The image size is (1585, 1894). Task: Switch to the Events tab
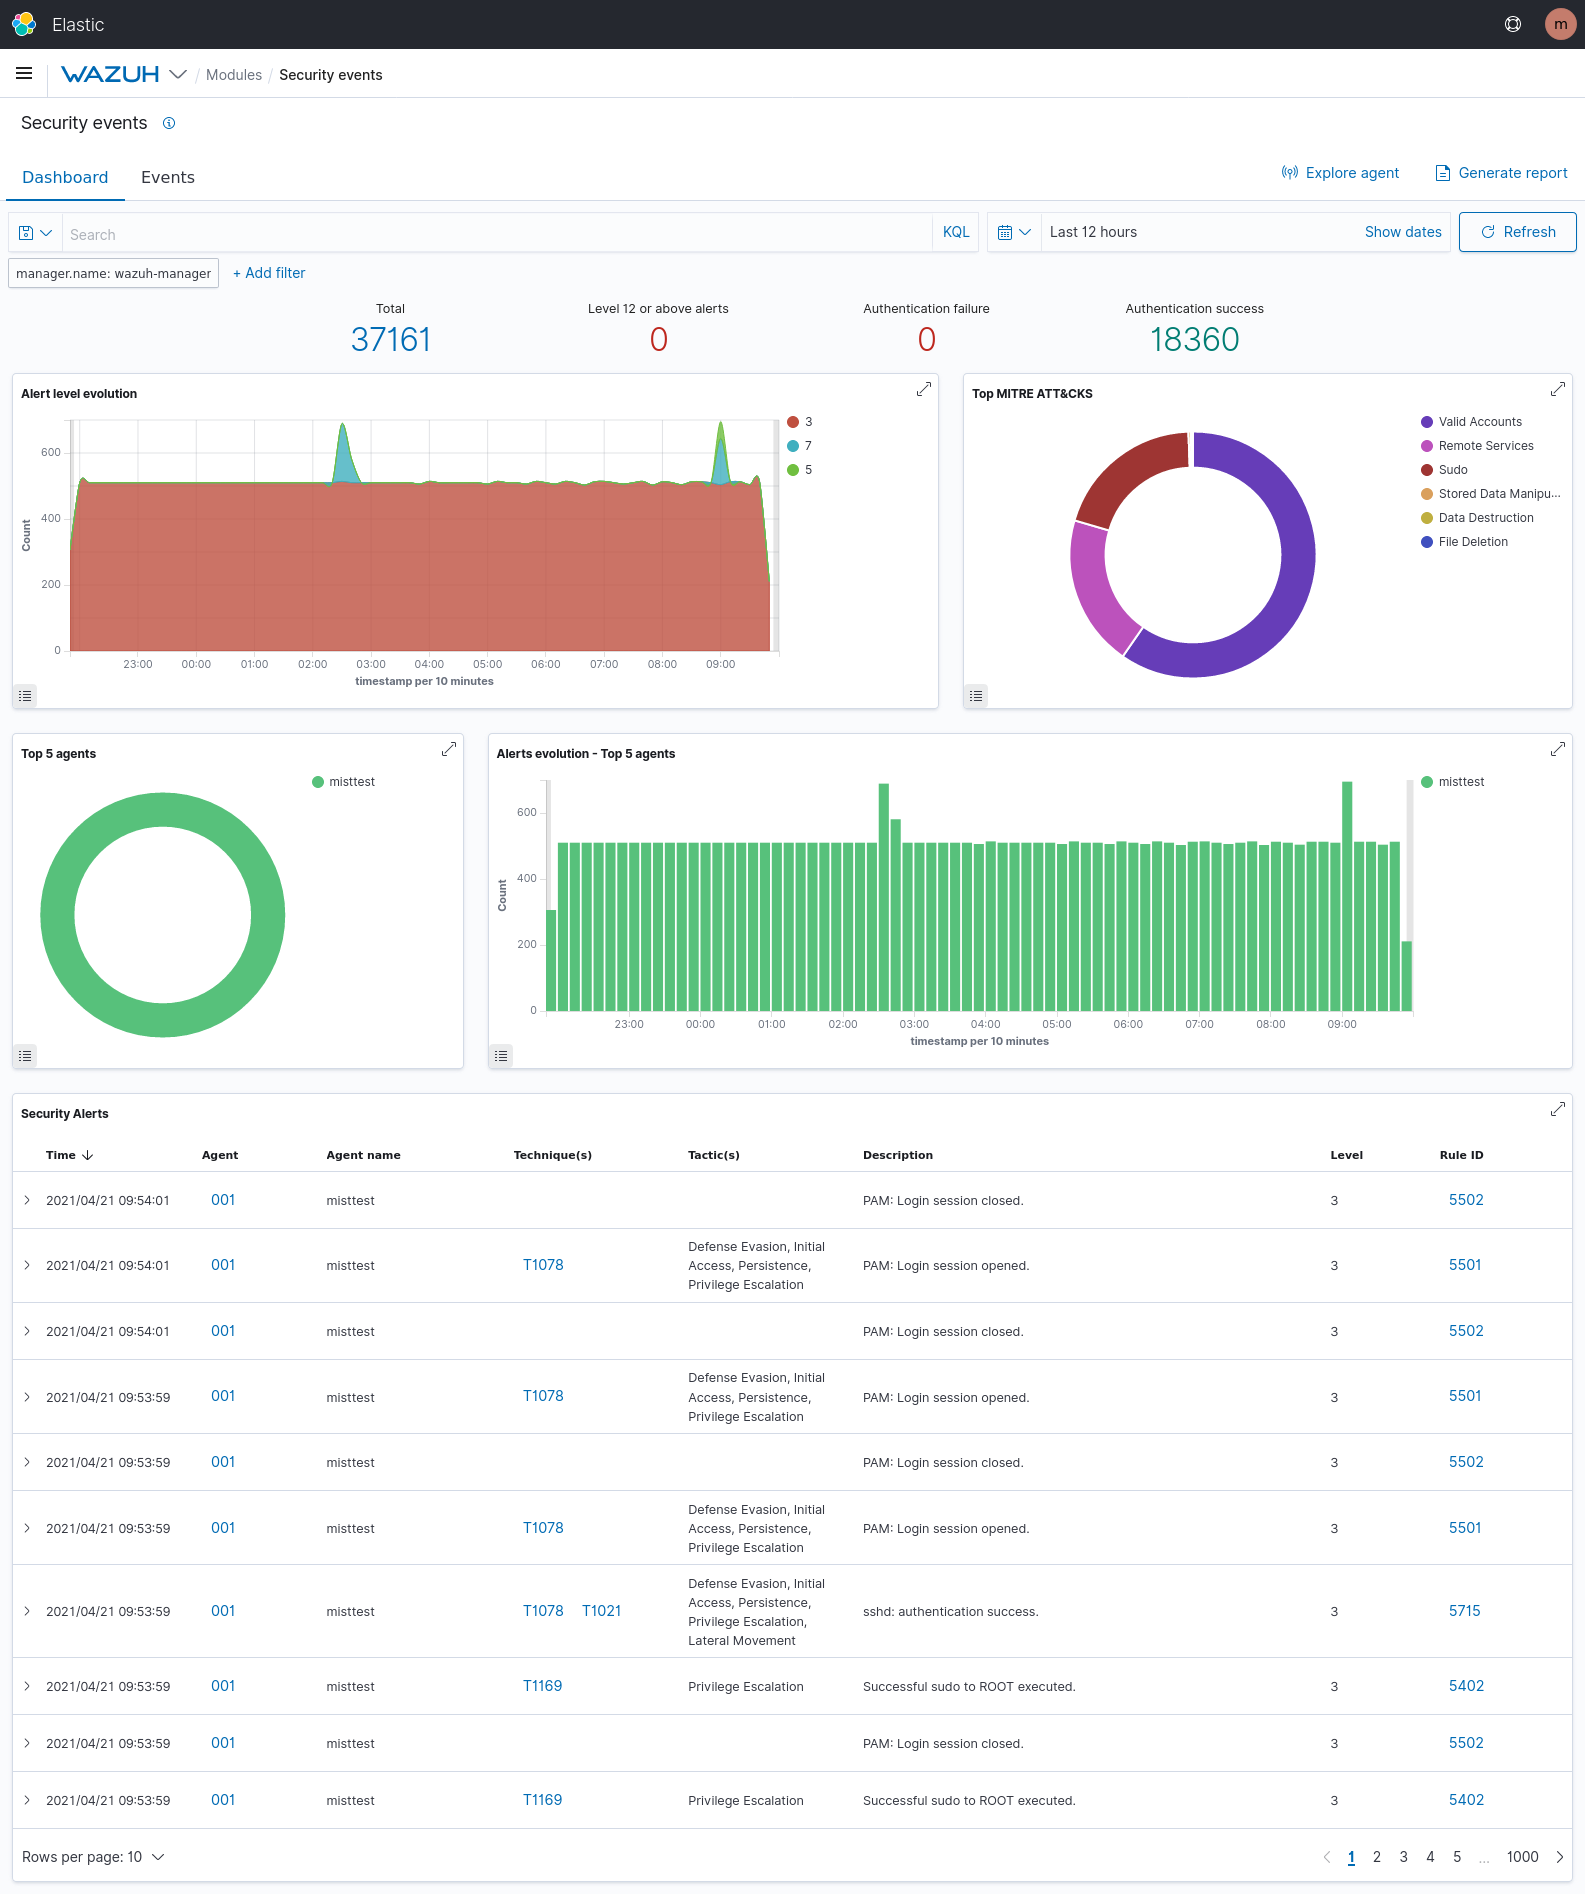click(x=168, y=177)
